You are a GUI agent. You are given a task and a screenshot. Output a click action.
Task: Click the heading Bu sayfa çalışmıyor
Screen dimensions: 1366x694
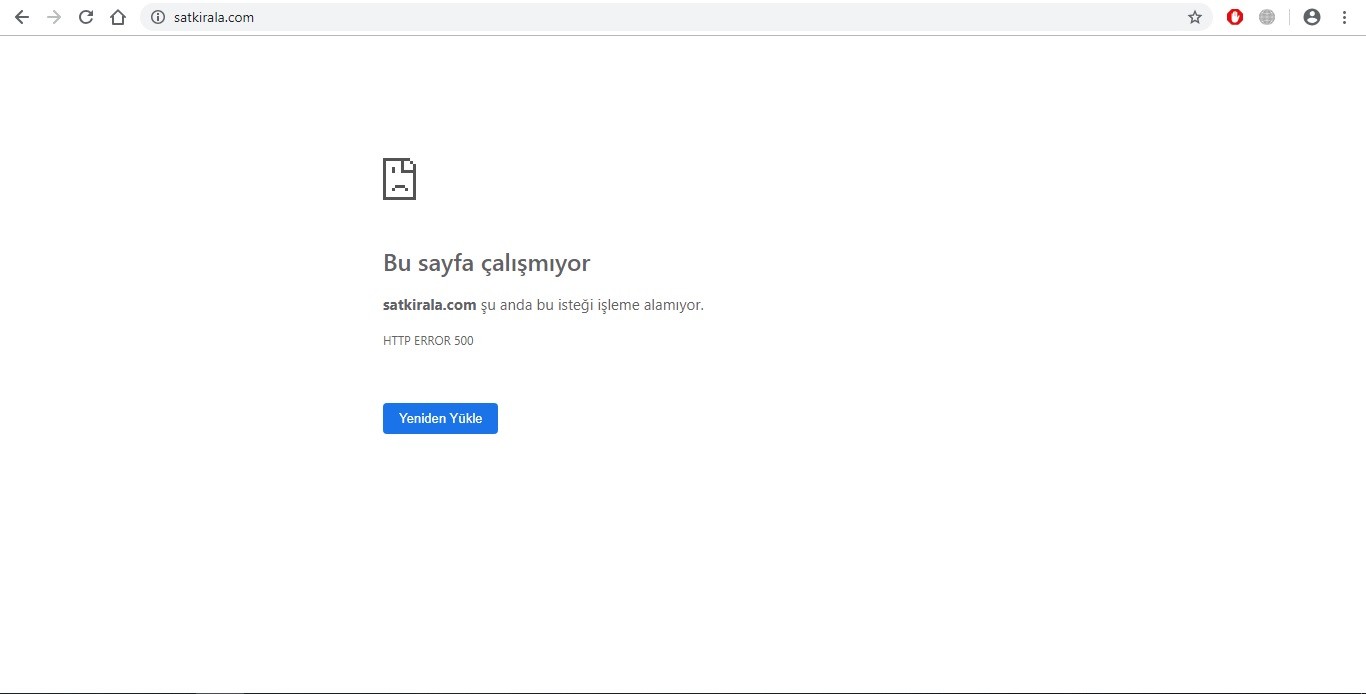(x=487, y=263)
